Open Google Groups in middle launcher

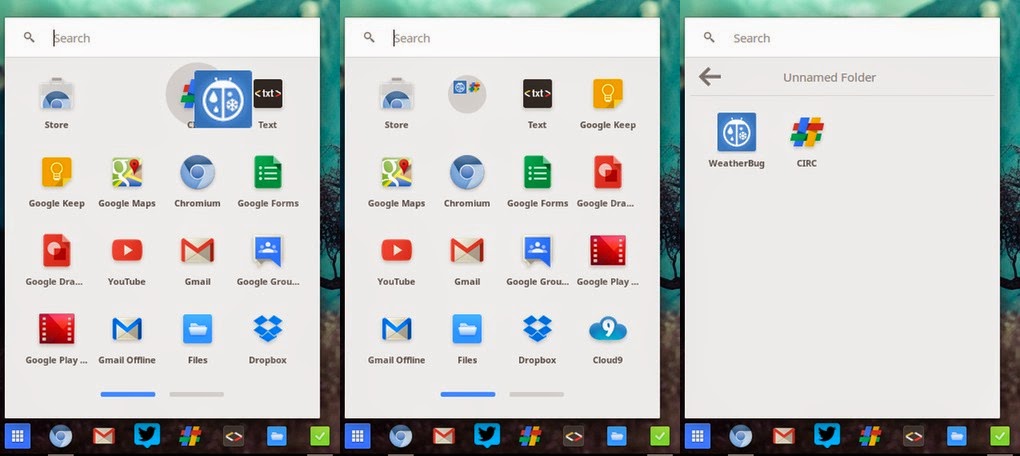pos(537,251)
